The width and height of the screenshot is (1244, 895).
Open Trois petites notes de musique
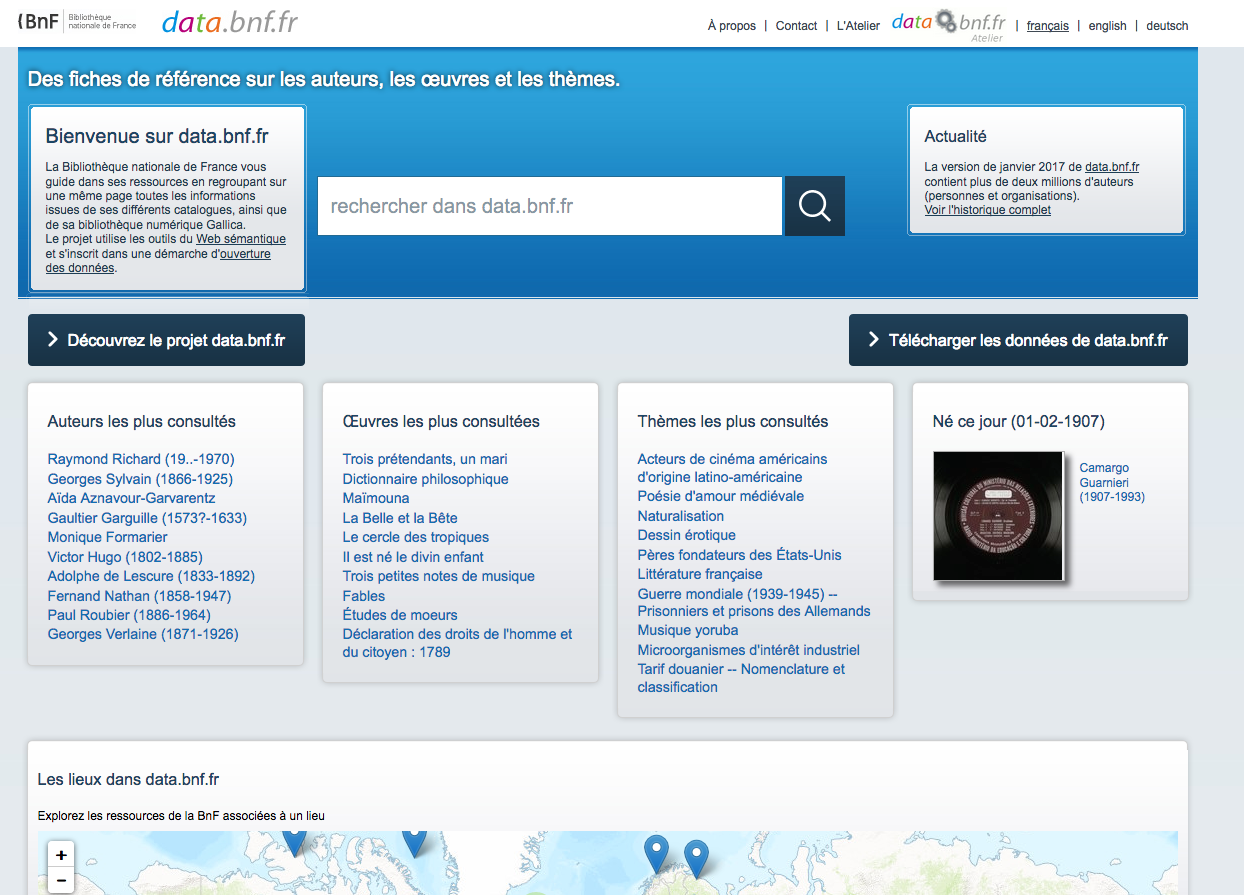click(438, 576)
